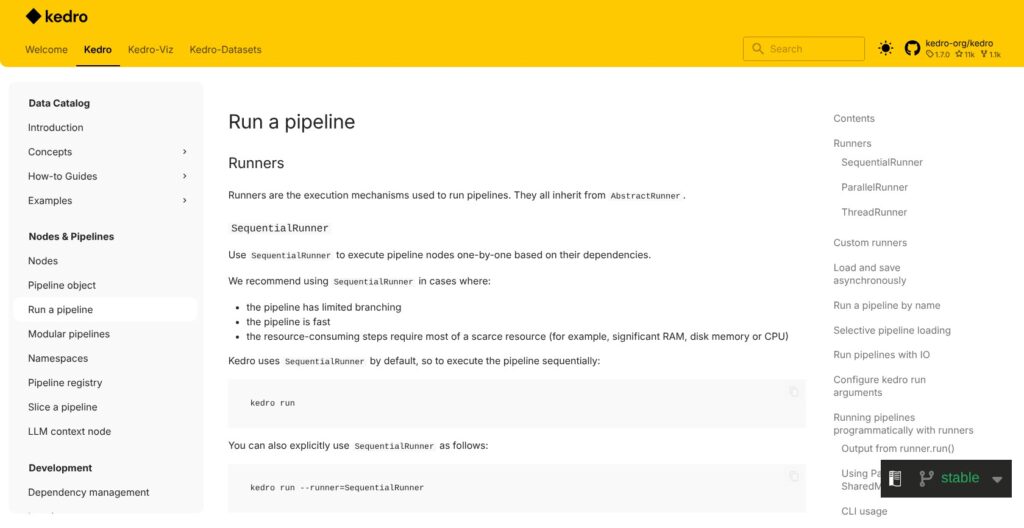Click the search magnifier icon
1024x528 pixels.
tap(758, 49)
